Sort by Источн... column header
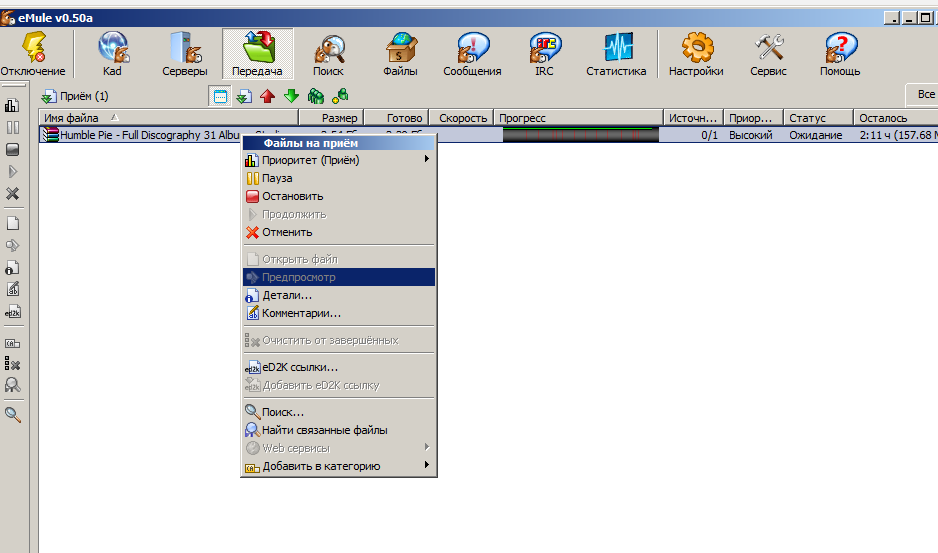 (693, 118)
